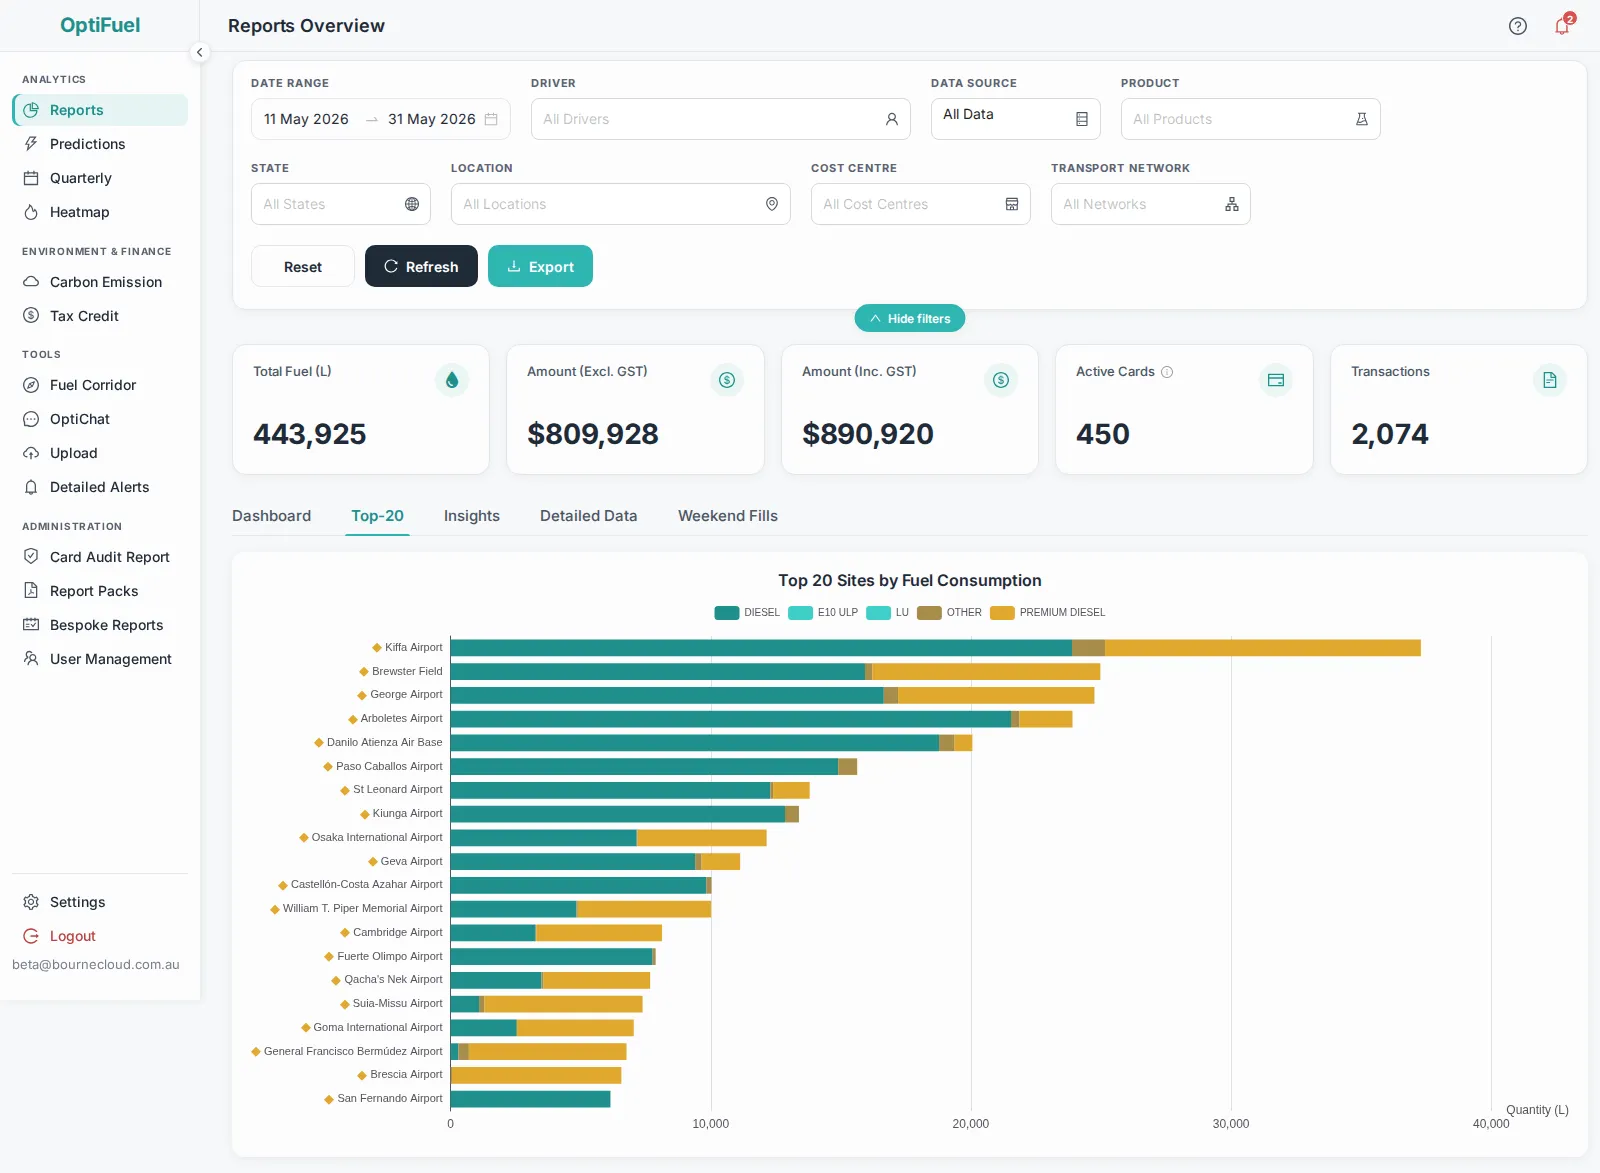Click the Settings gear icon

pyautogui.click(x=31, y=902)
